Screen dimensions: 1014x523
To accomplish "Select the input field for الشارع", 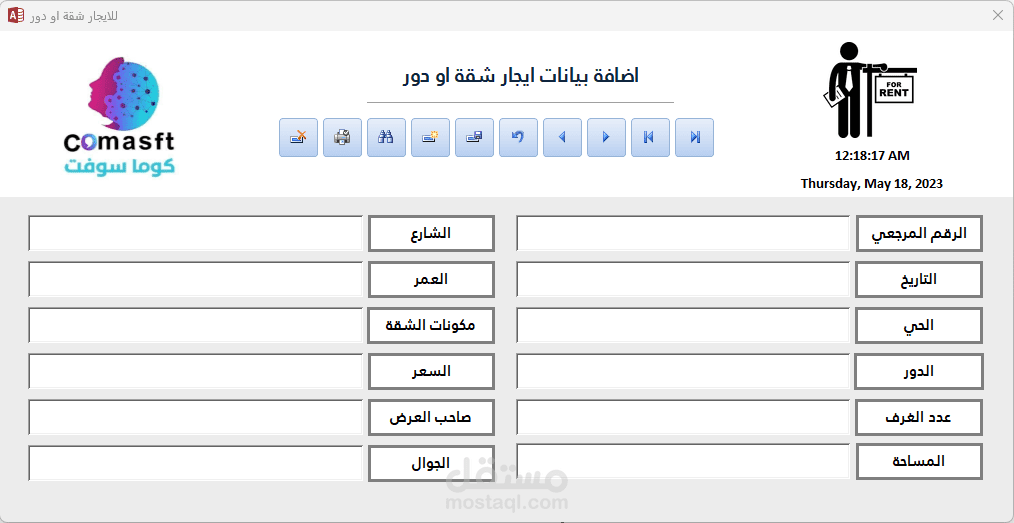I will click(195, 233).
